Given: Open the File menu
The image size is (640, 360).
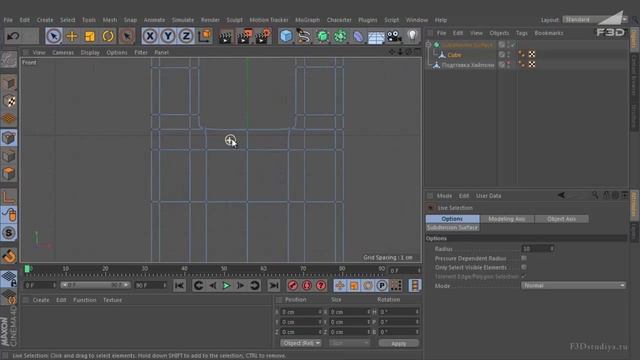Looking at the screenshot, I should click(8, 20).
